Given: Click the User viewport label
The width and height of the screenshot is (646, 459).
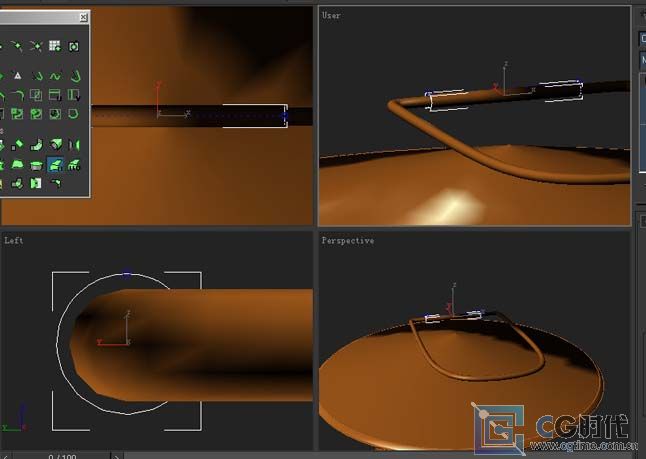Looking at the screenshot, I should click(331, 16).
